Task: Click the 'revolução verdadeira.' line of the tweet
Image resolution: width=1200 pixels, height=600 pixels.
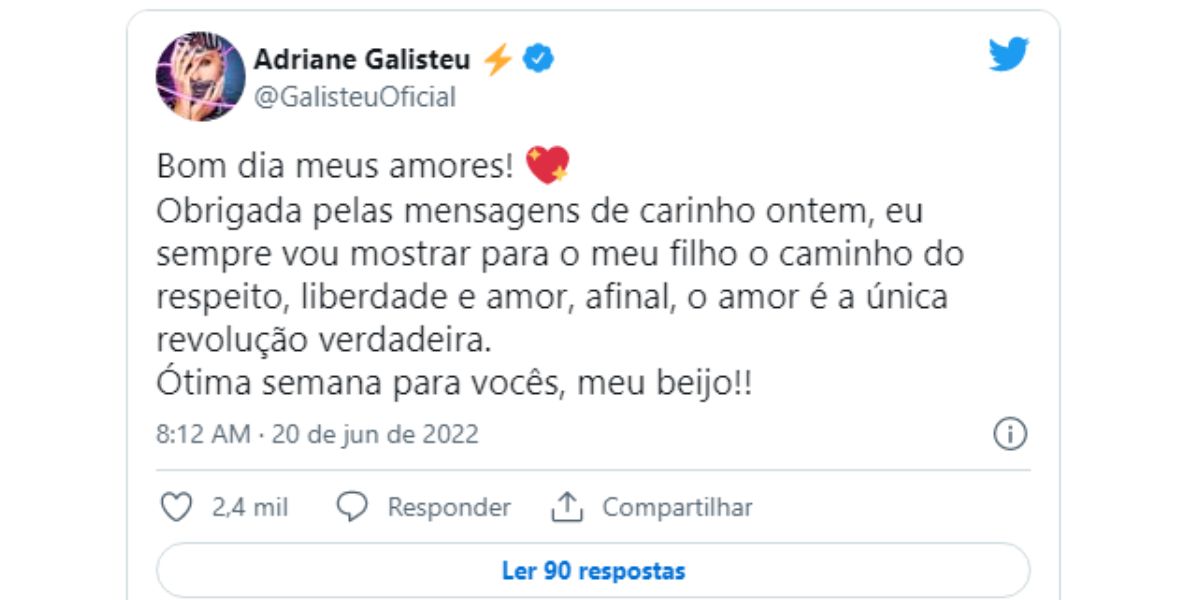Action: 325,339
